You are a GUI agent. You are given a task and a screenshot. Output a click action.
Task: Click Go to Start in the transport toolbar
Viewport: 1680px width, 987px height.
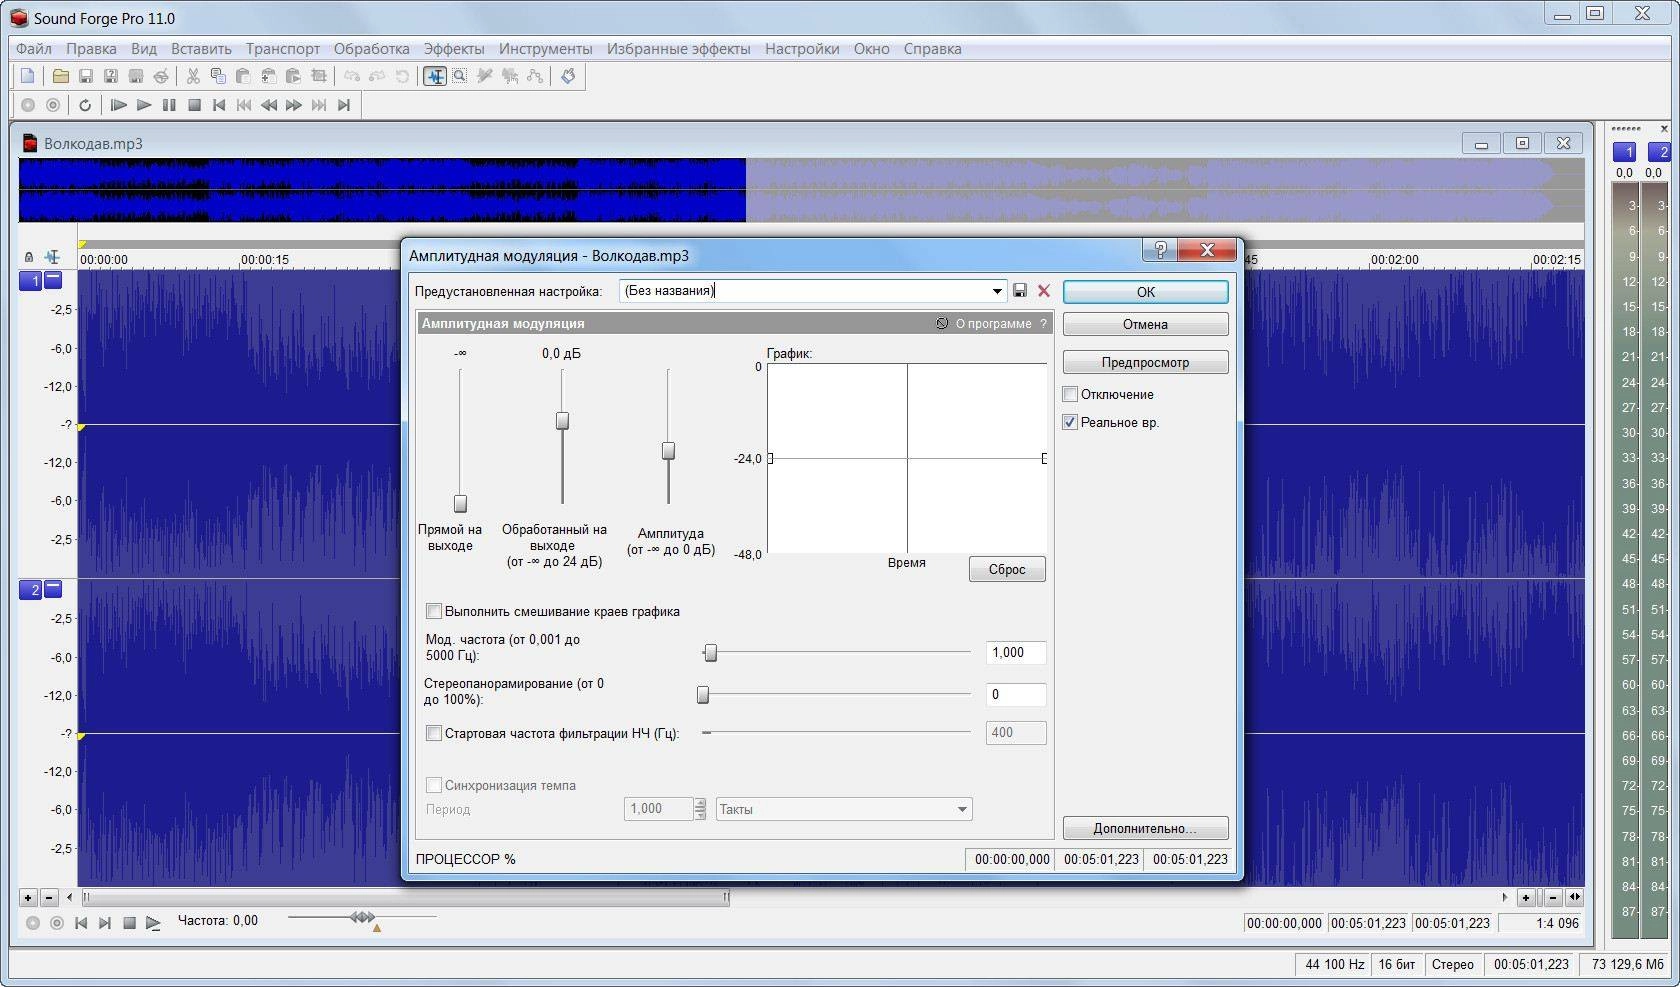tap(219, 105)
